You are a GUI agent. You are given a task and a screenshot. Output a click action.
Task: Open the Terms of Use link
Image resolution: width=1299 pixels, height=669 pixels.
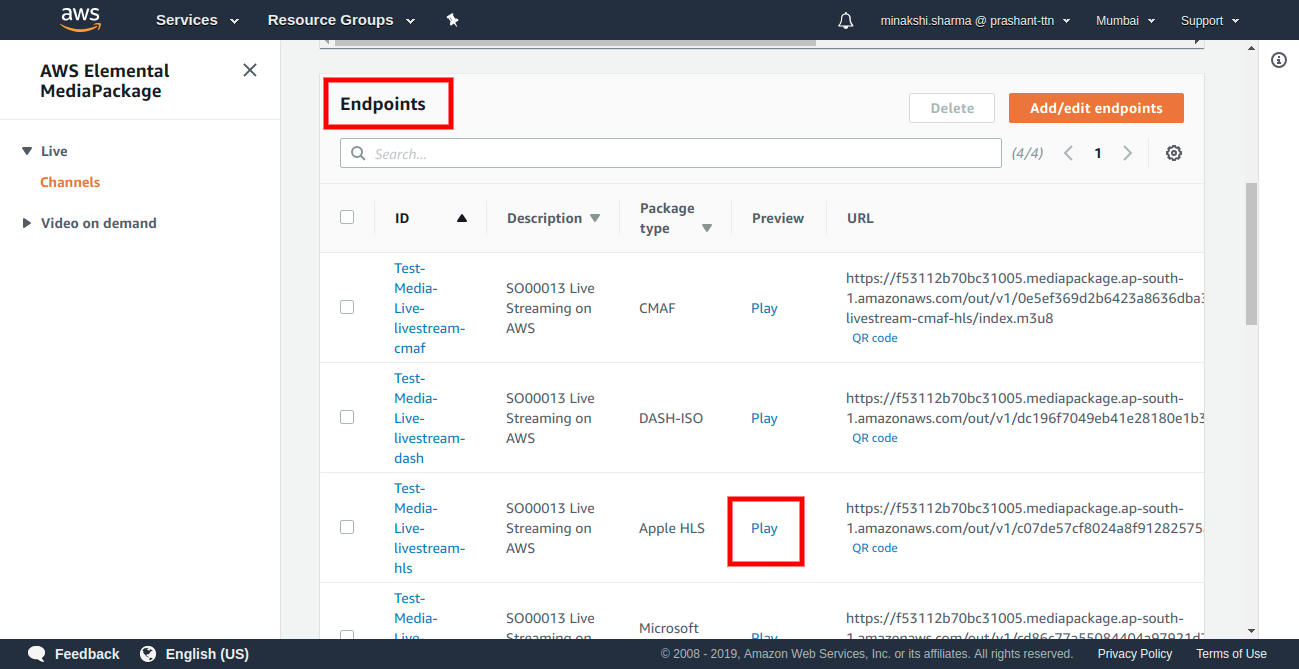coord(1231,654)
